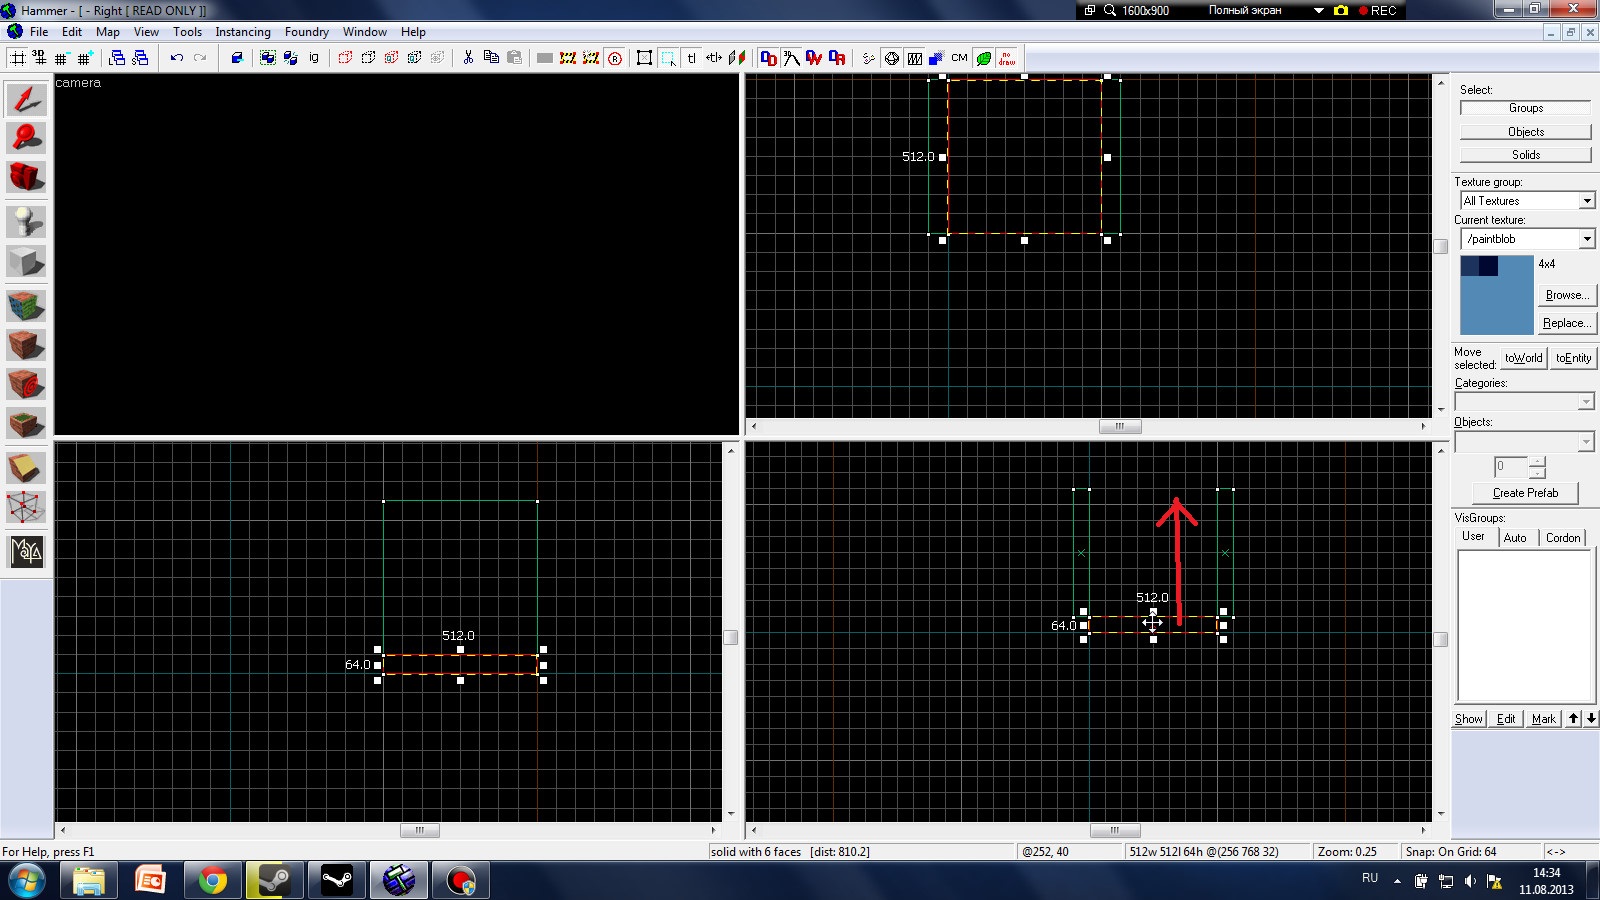Toggle the ig ignore groups button
The height and width of the screenshot is (900, 1600).
click(x=314, y=58)
